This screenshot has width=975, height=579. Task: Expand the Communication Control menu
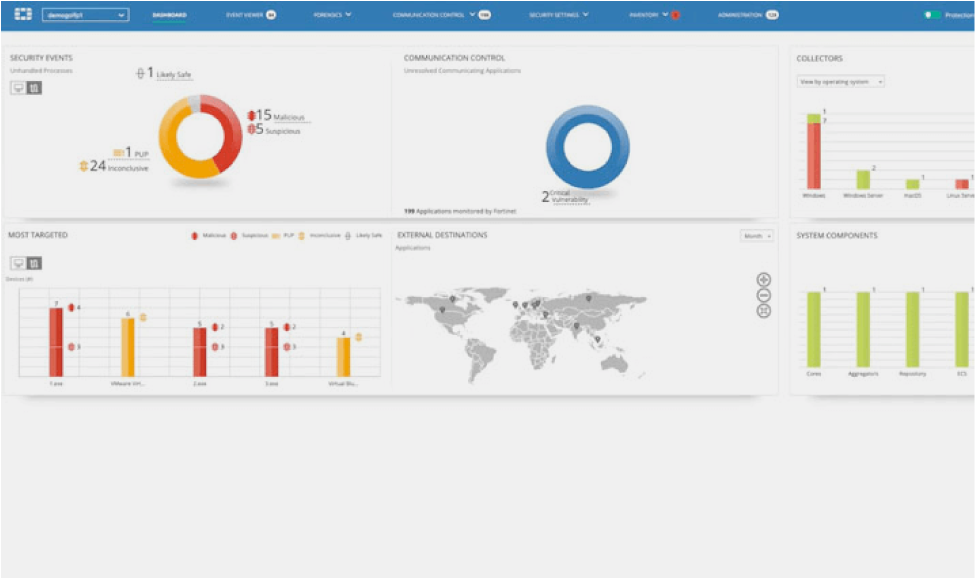(433, 14)
